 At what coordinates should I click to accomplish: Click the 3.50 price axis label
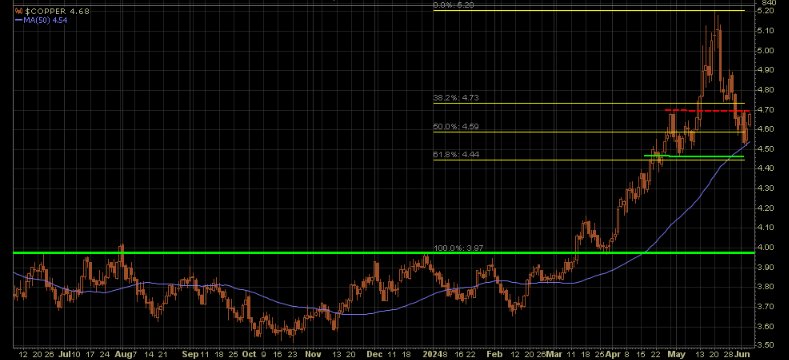(x=765, y=345)
